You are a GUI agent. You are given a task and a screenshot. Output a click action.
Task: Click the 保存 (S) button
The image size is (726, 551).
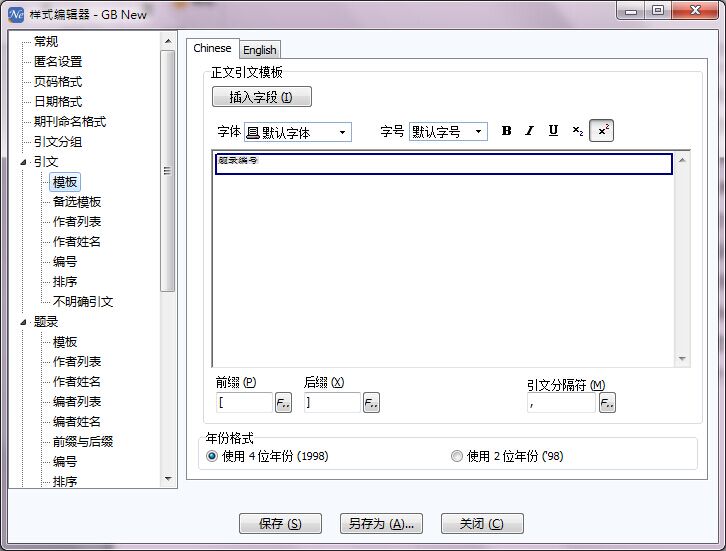pos(280,524)
